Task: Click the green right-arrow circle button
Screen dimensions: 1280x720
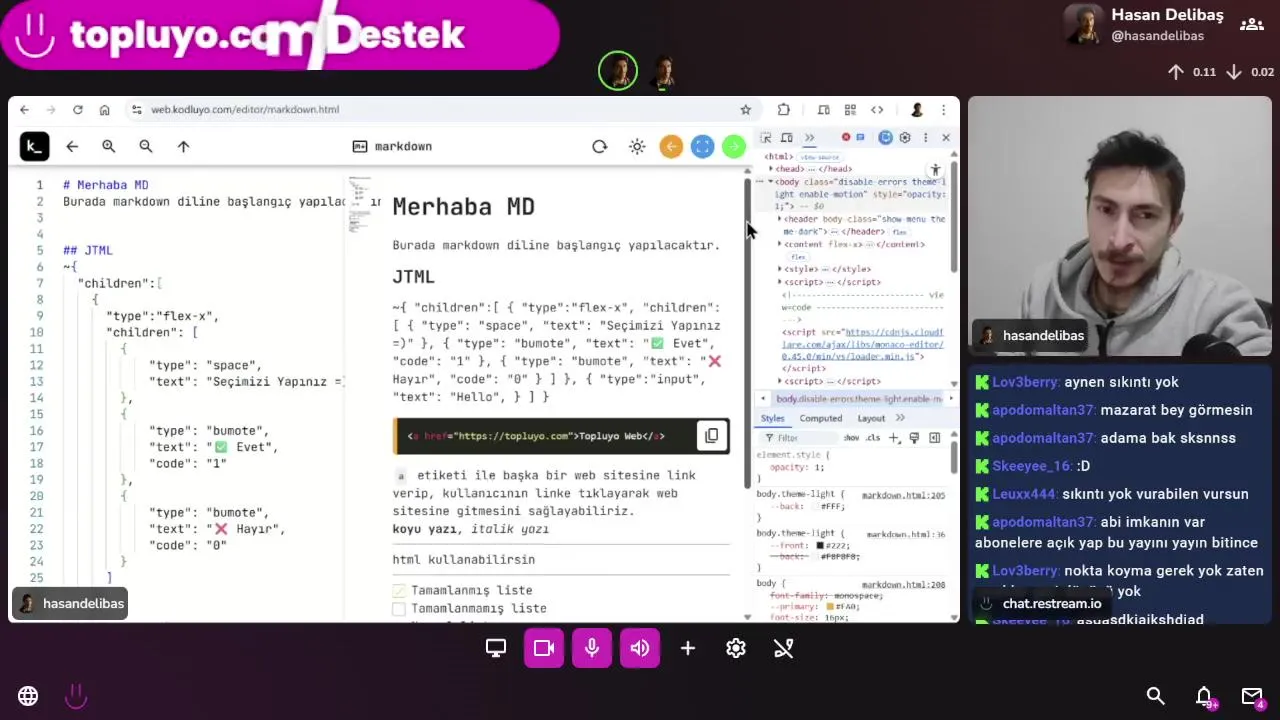Action: click(734, 147)
